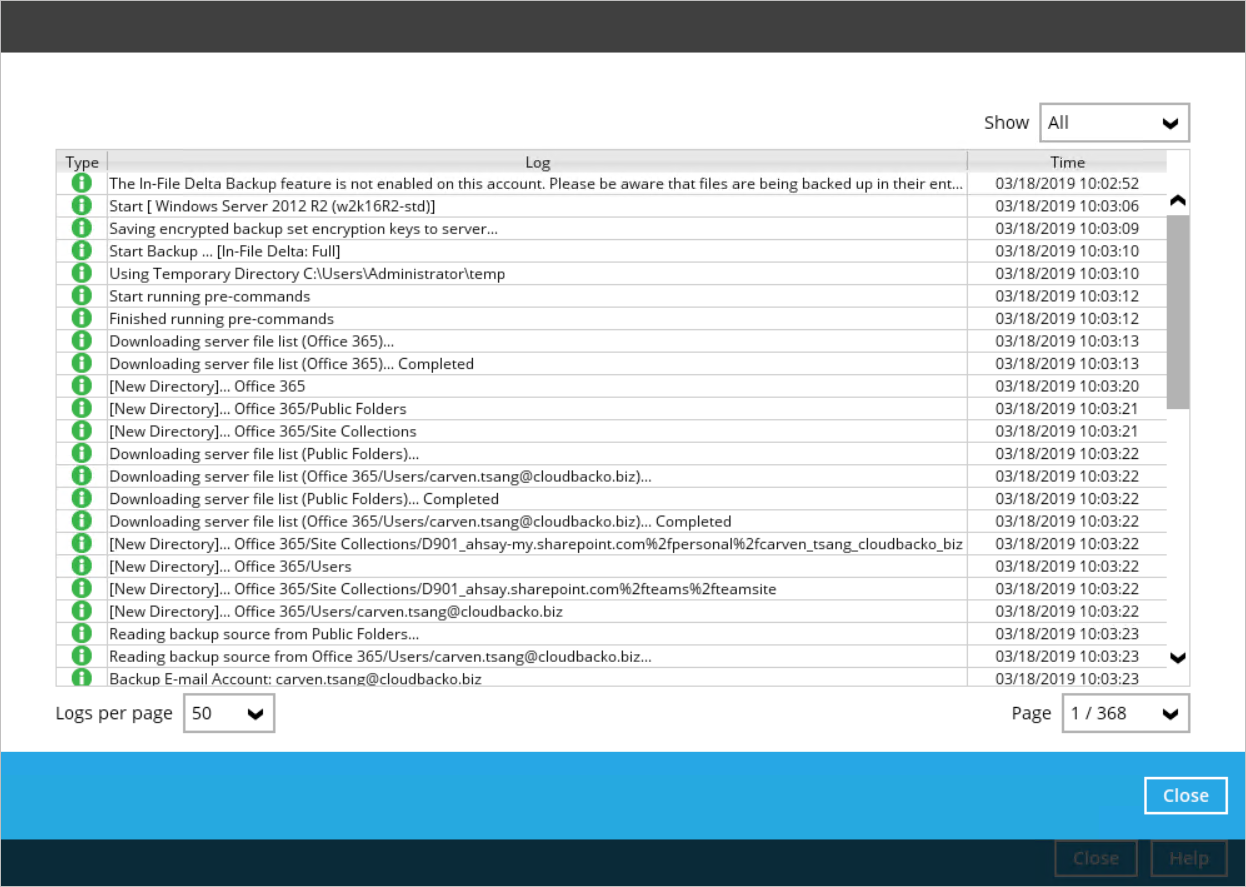The image size is (1246, 887).
Task: Open the Show filter dropdown
Action: point(1114,123)
